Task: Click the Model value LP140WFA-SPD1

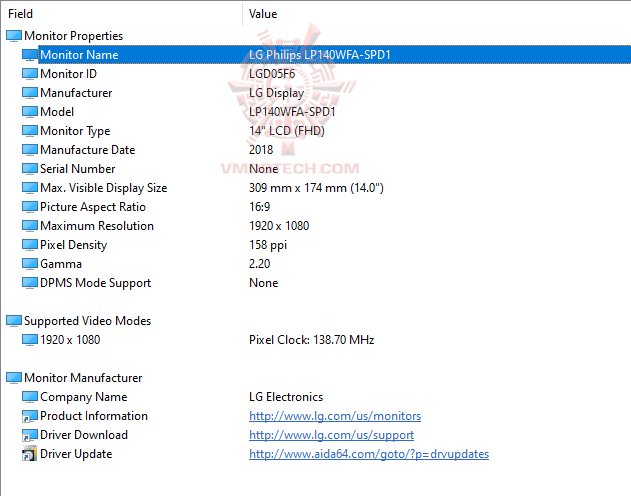Action: (292, 112)
